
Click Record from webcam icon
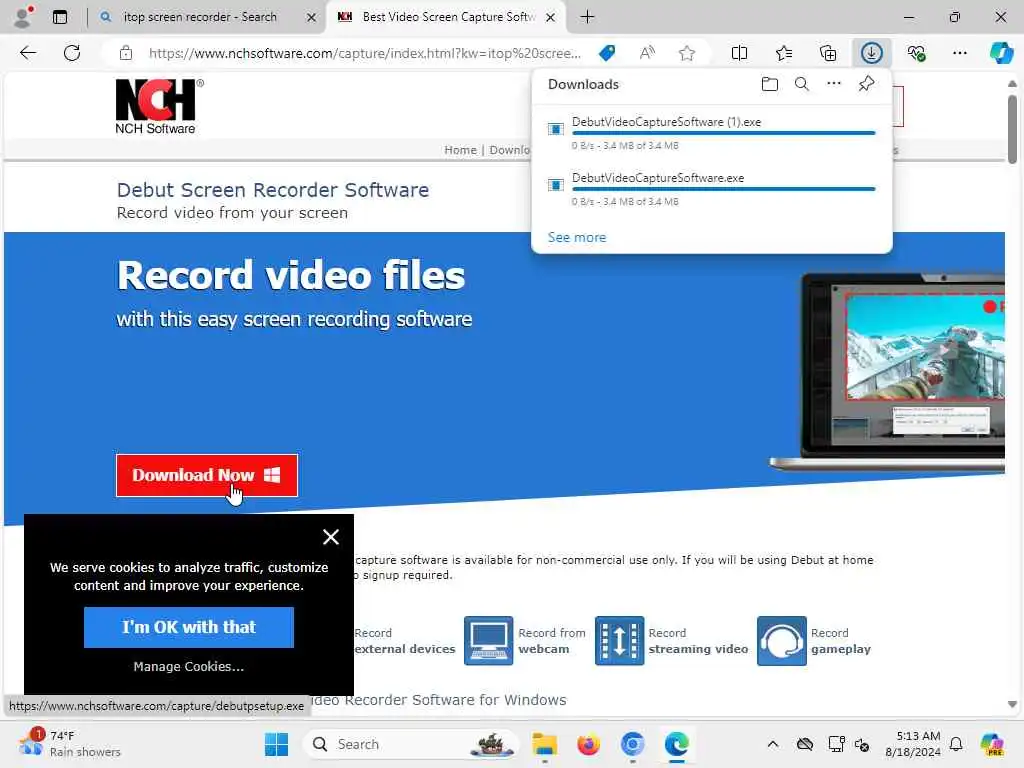tap(488, 641)
